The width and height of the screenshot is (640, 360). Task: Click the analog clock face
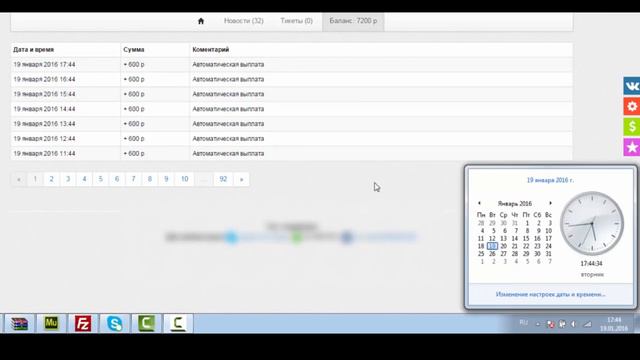pyautogui.click(x=592, y=224)
